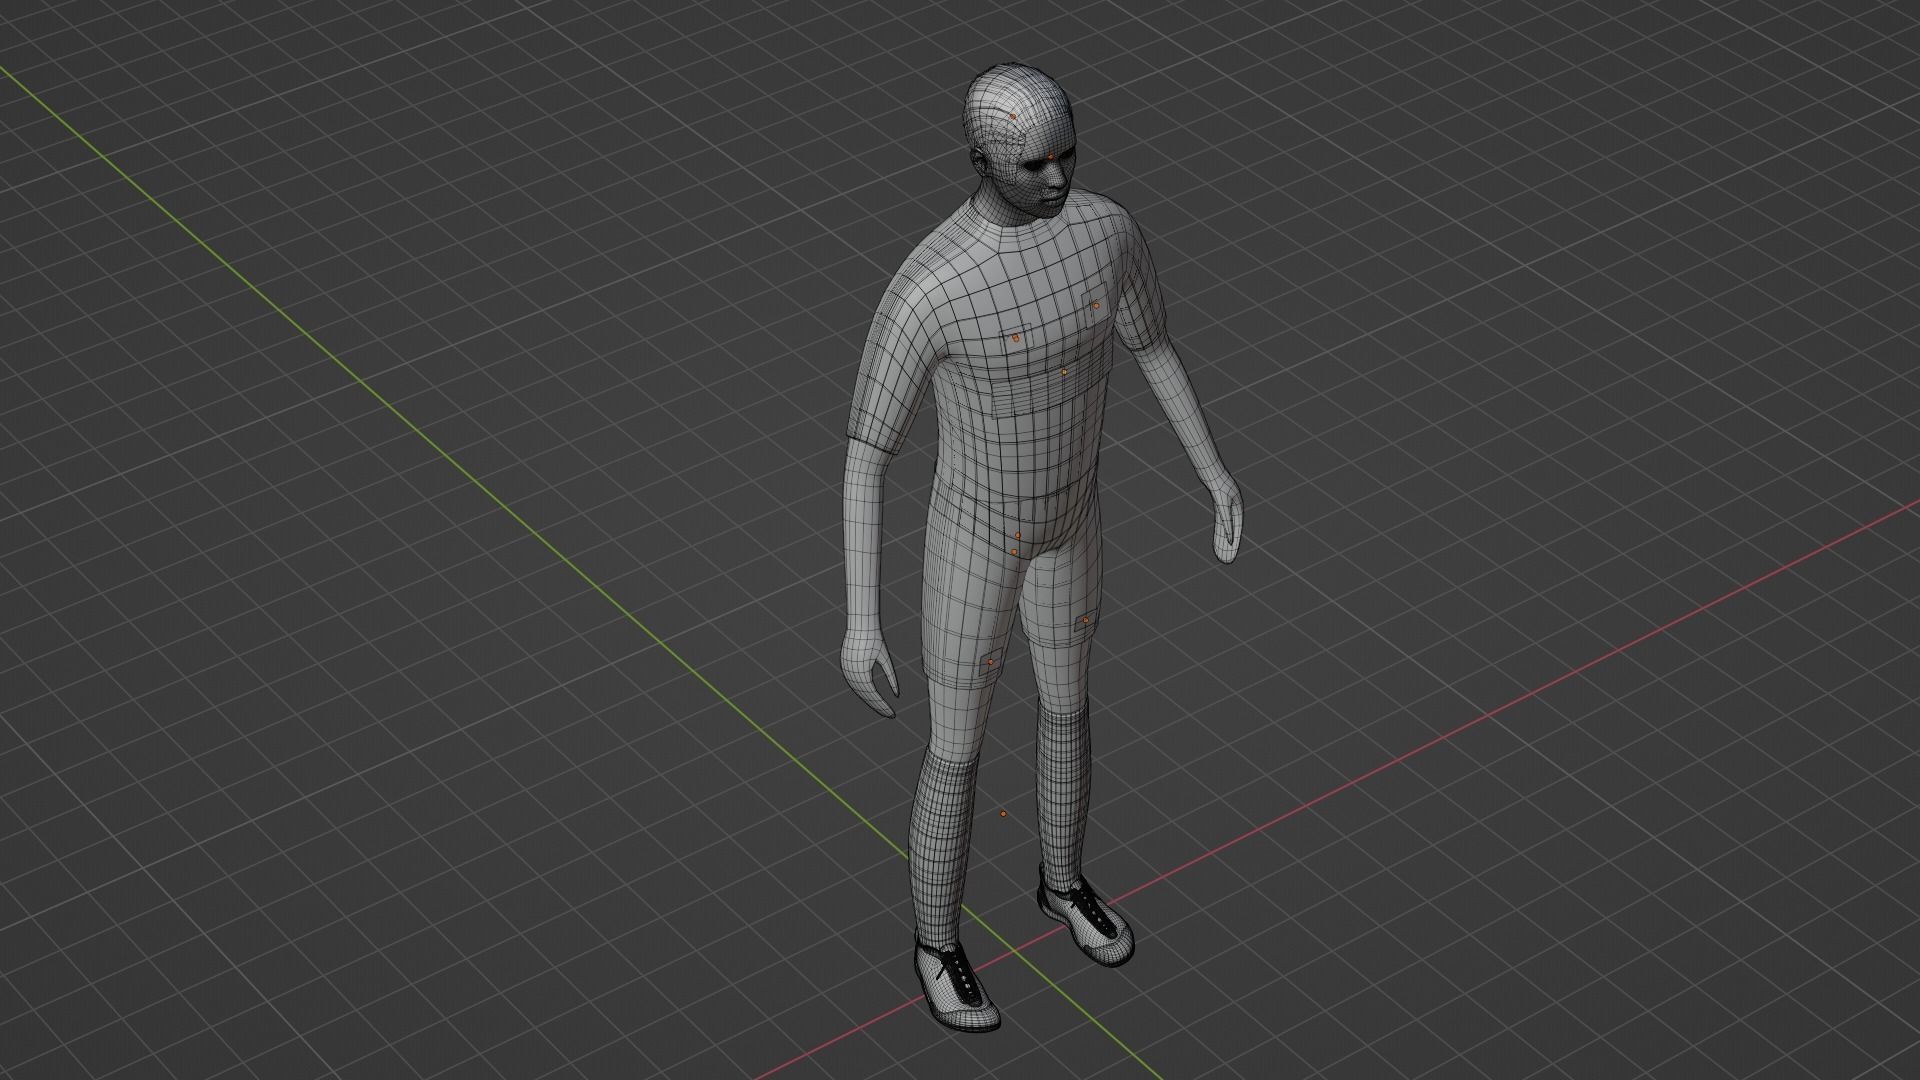Viewport: 1920px width, 1080px height.
Task: Select the hand hanging beside the hip
Action: tap(1228, 522)
